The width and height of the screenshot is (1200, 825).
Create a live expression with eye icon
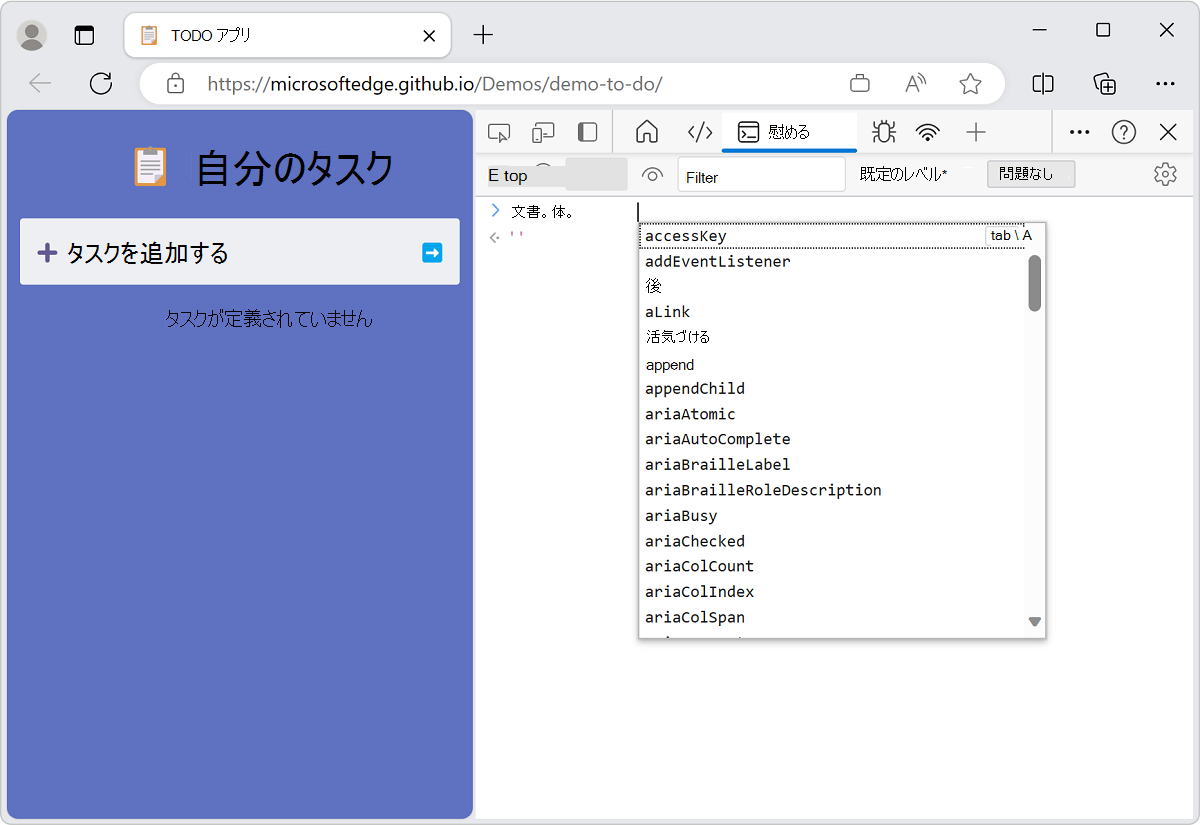point(652,174)
